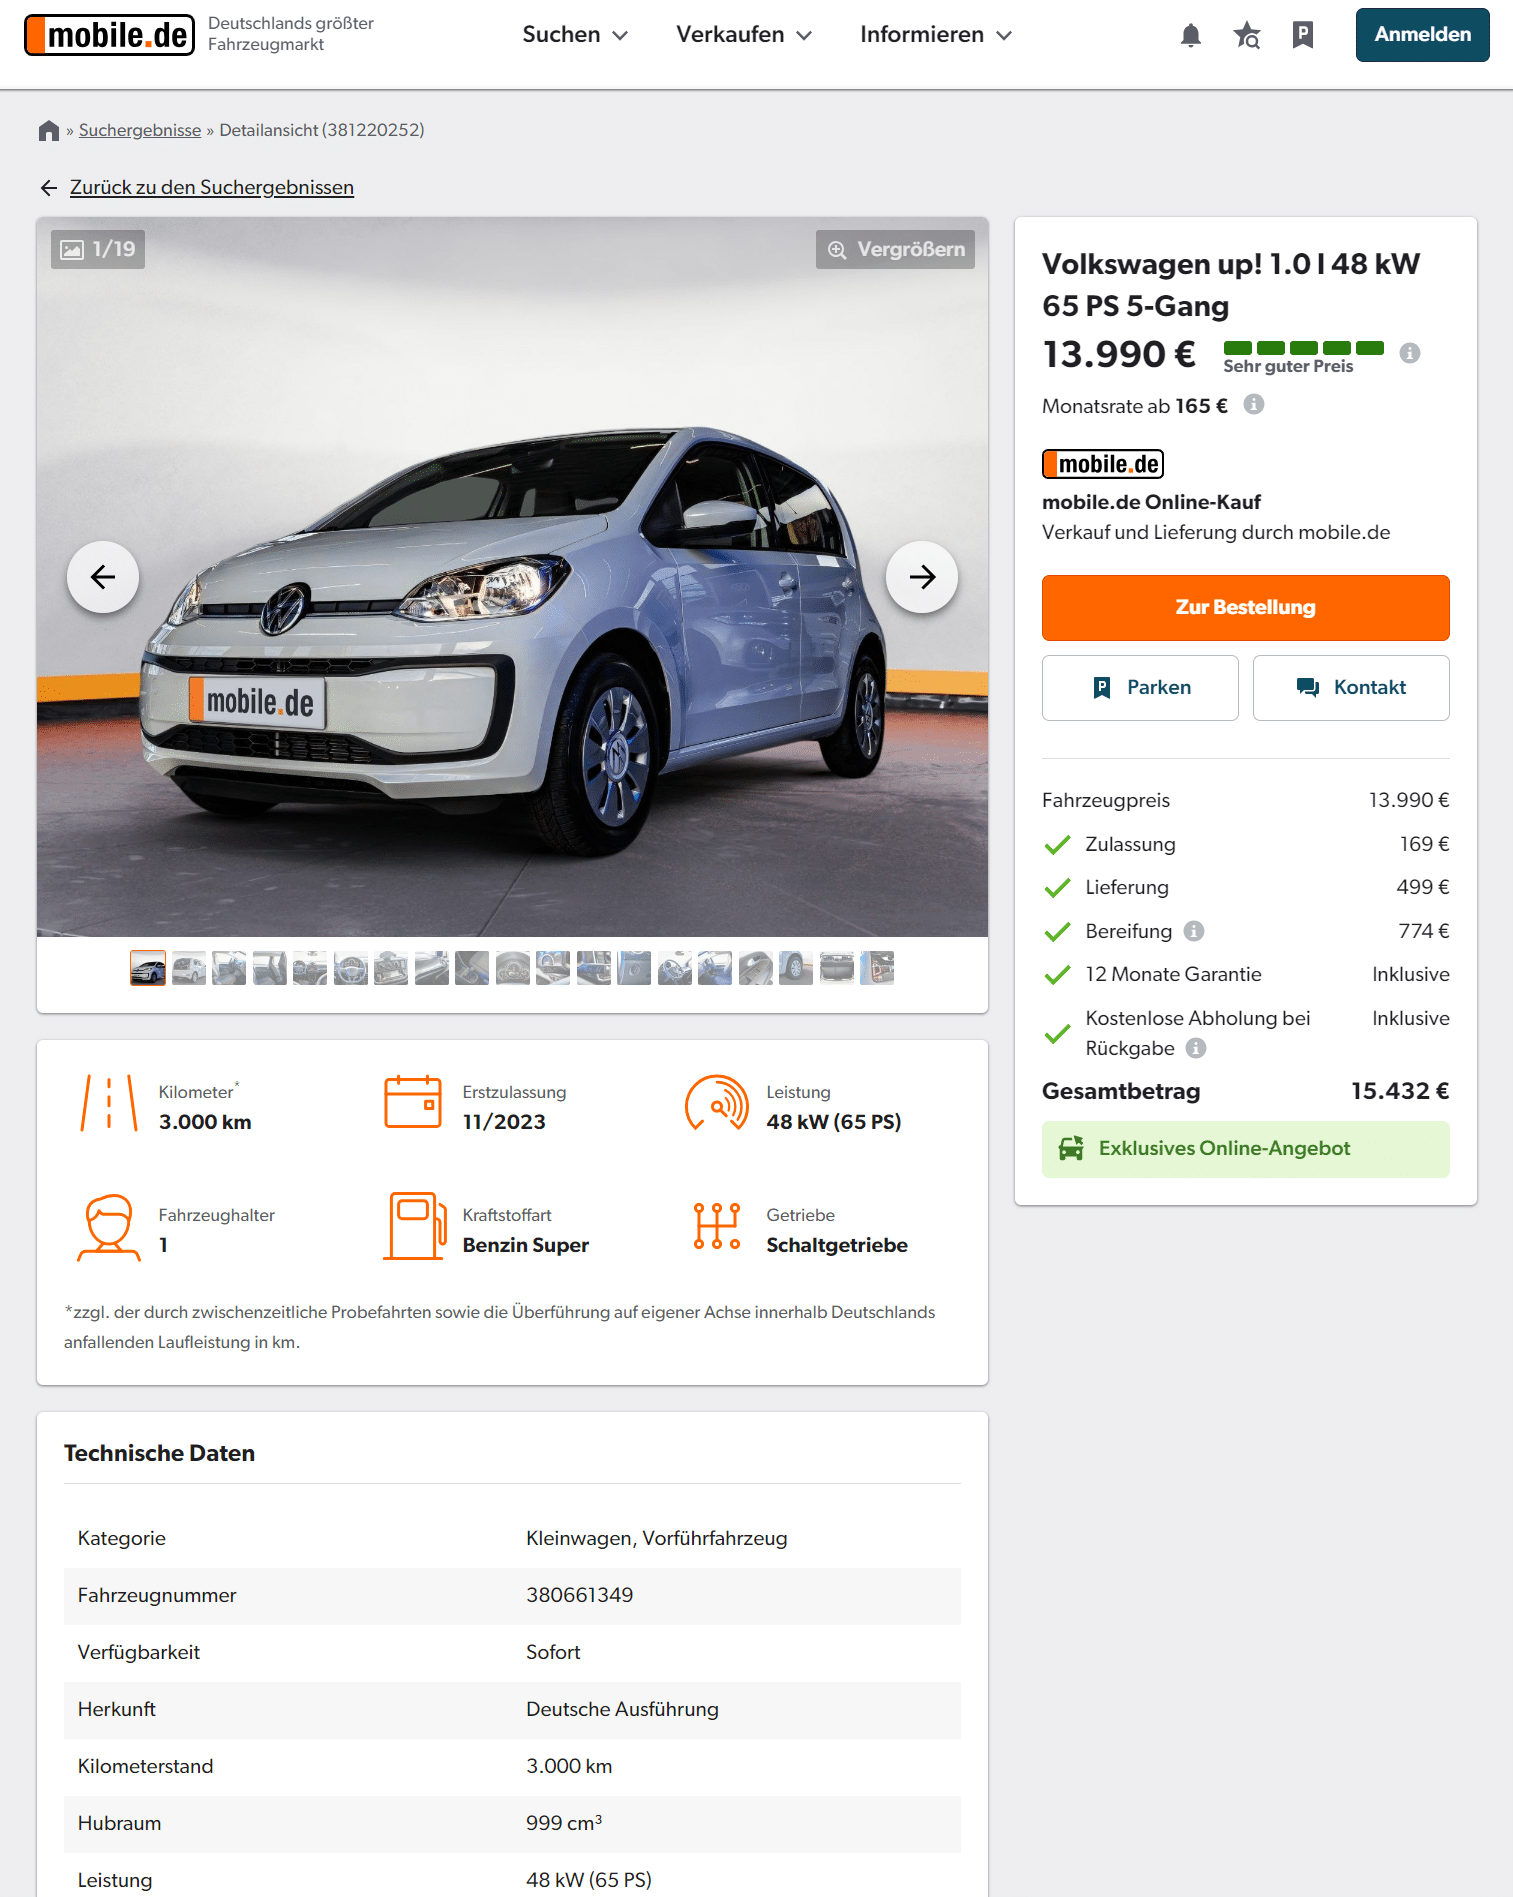Open info icon next to Bereifung

pos(1193,931)
